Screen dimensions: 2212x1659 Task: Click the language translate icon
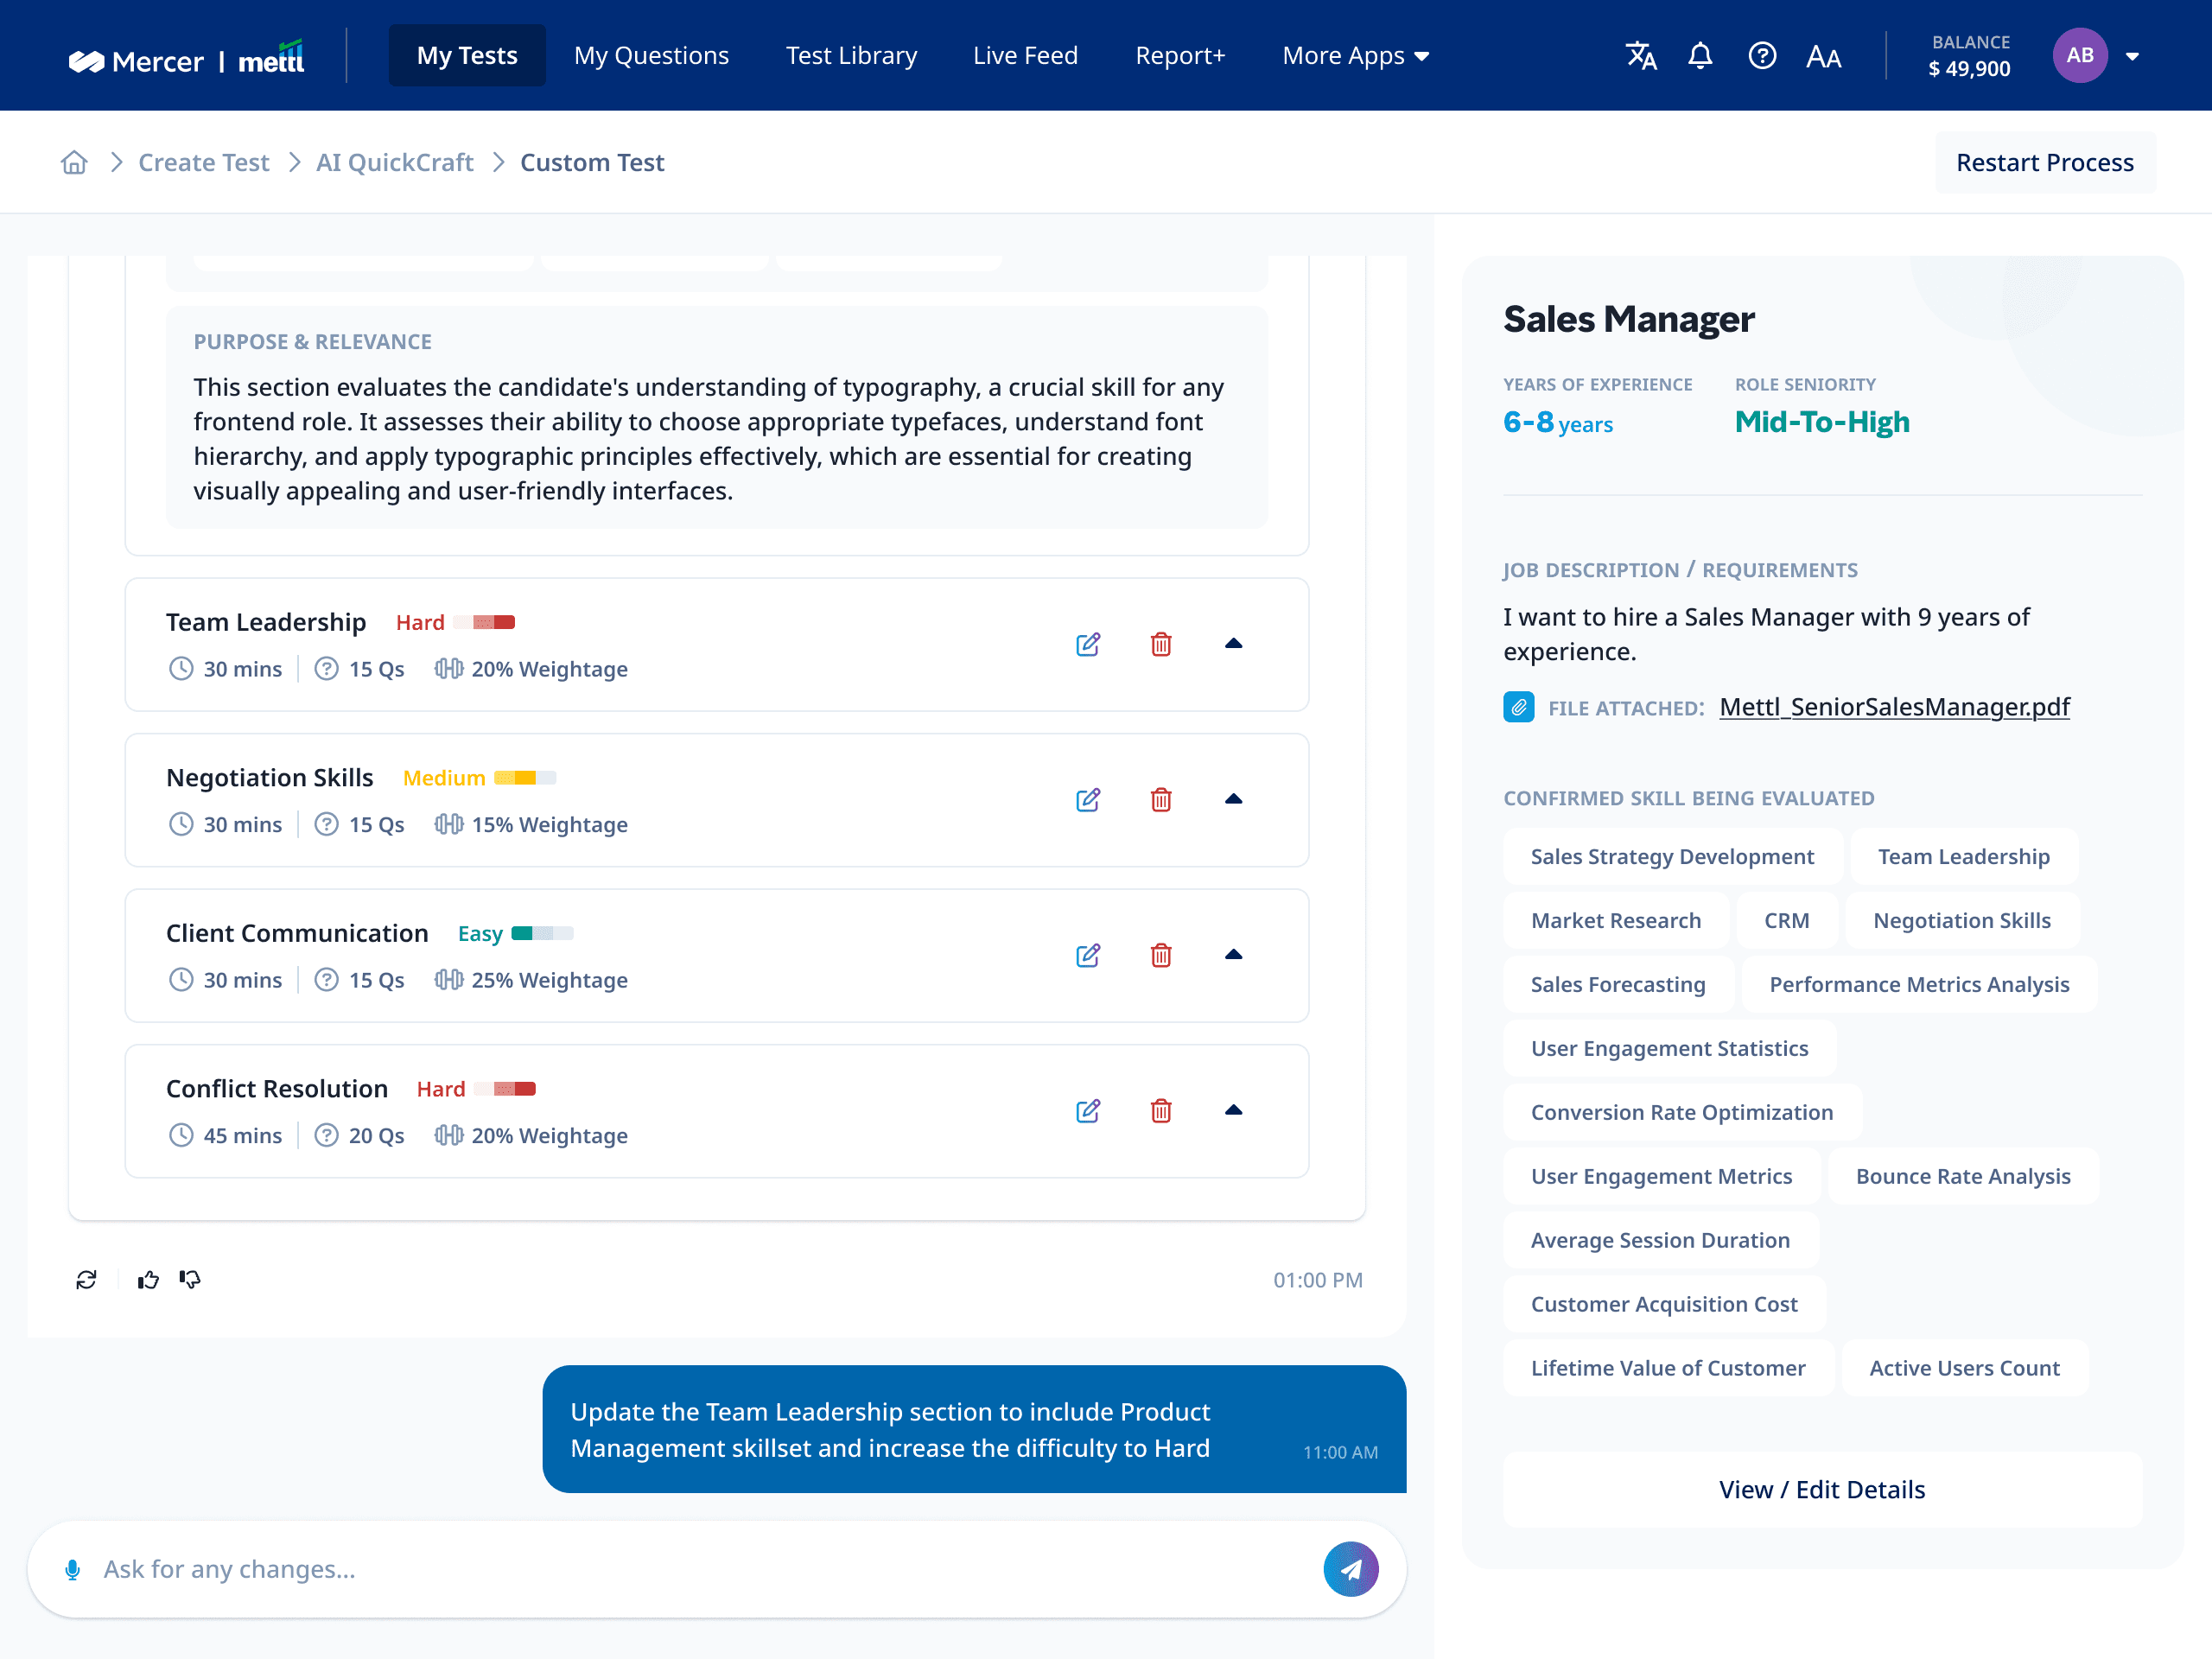[1640, 56]
